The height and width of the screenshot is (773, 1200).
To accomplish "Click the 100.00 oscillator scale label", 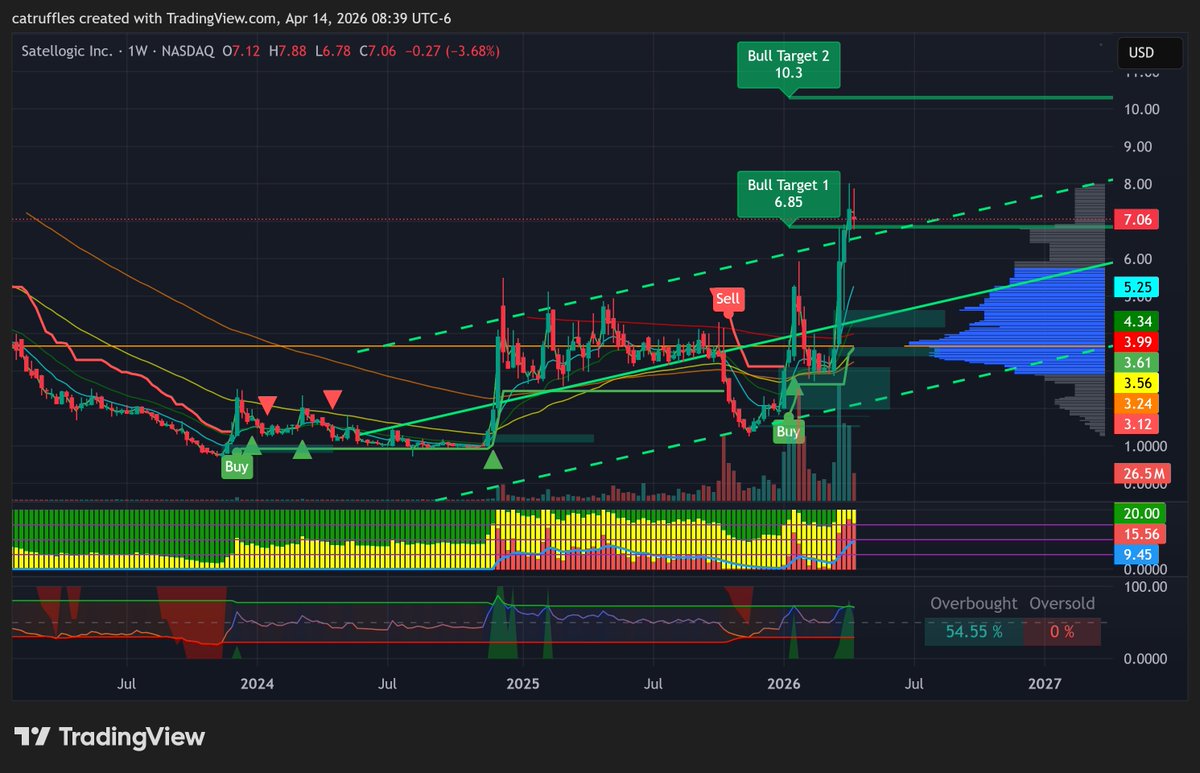I will coord(1145,586).
